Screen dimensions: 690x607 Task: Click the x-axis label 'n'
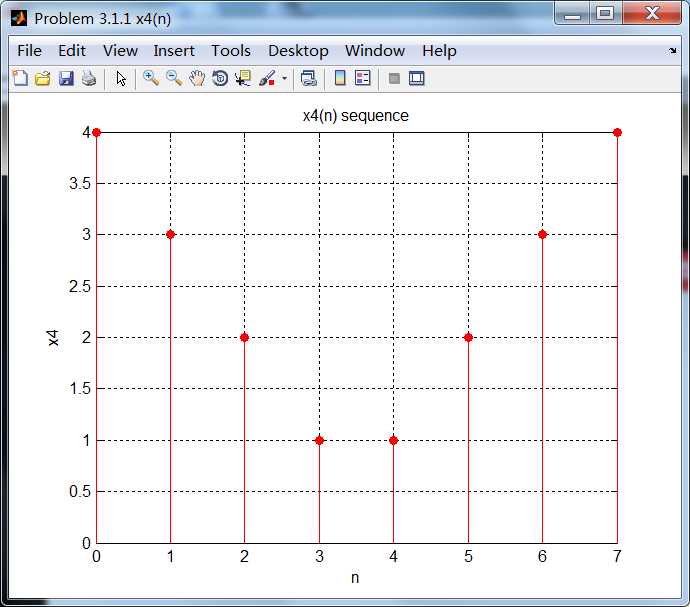click(x=355, y=578)
